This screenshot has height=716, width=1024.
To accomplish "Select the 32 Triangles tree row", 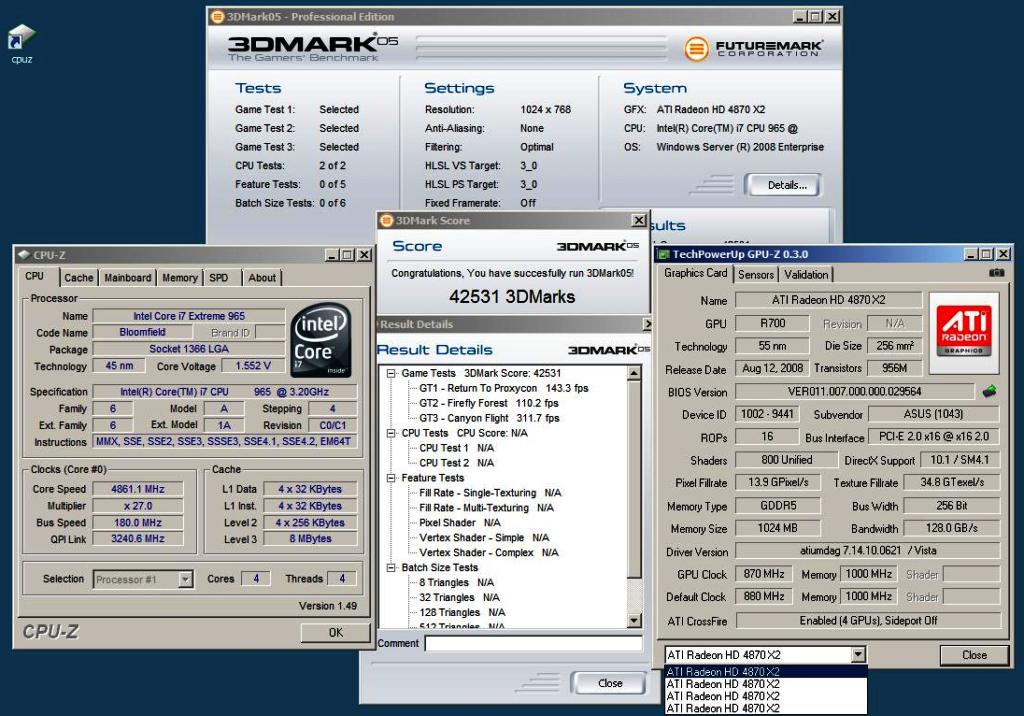I will (459, 598).
